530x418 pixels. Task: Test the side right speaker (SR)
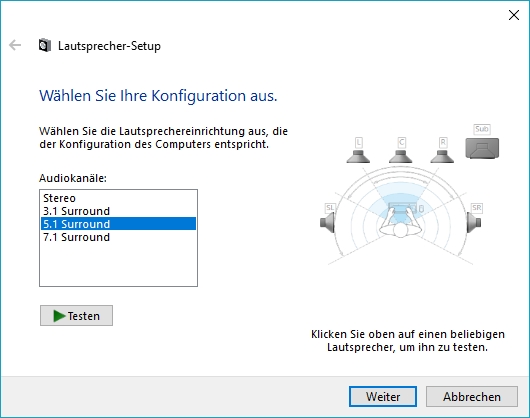[x=474, y=222]
